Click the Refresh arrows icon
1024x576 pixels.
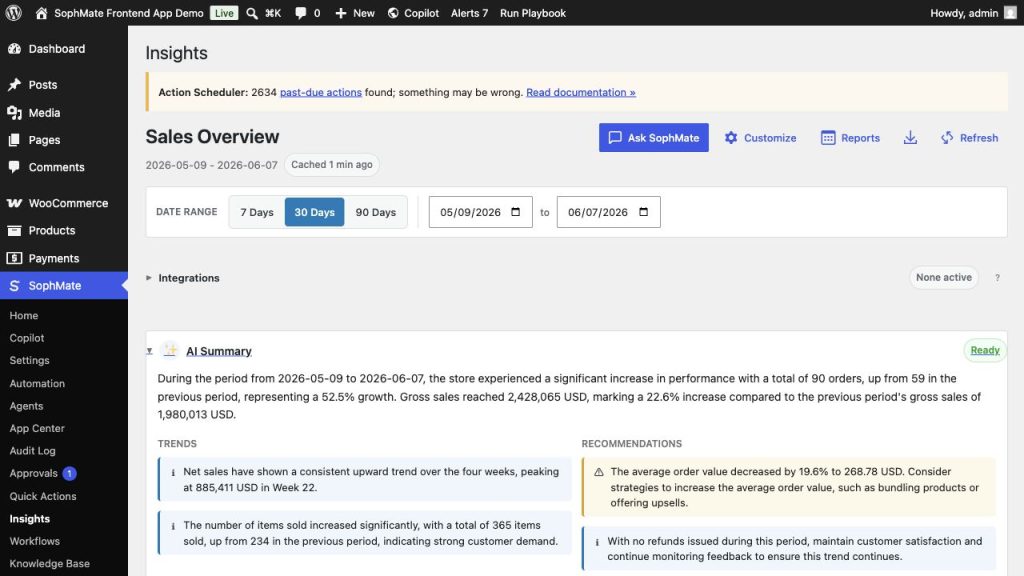[x=947, y=138]
